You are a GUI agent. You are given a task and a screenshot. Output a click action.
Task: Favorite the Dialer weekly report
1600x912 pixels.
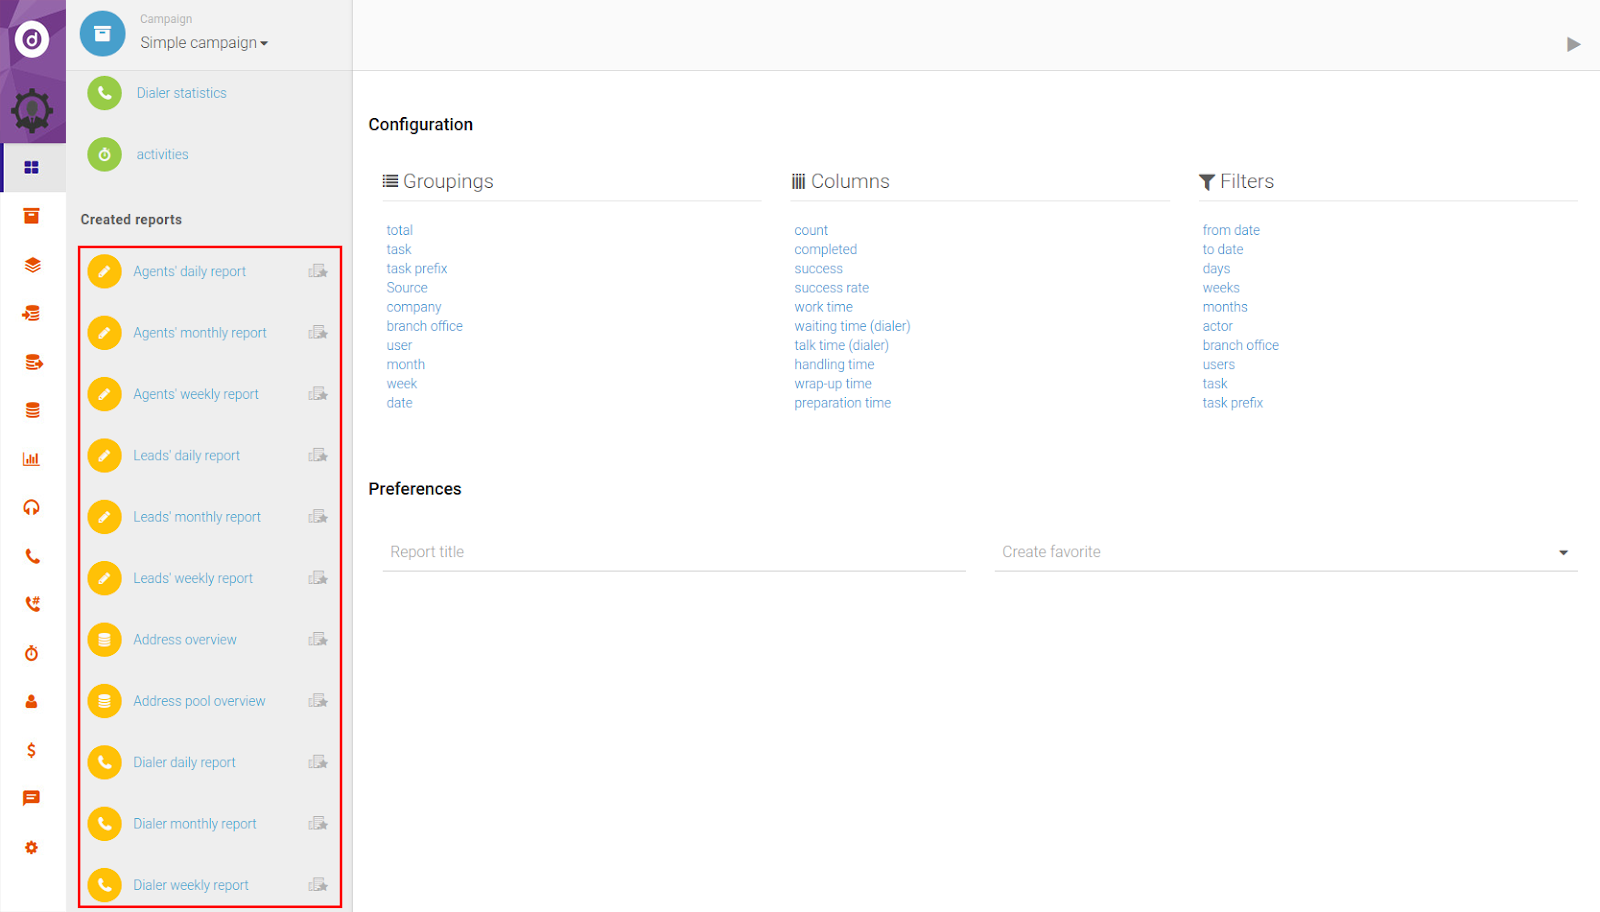pos(317,884)
